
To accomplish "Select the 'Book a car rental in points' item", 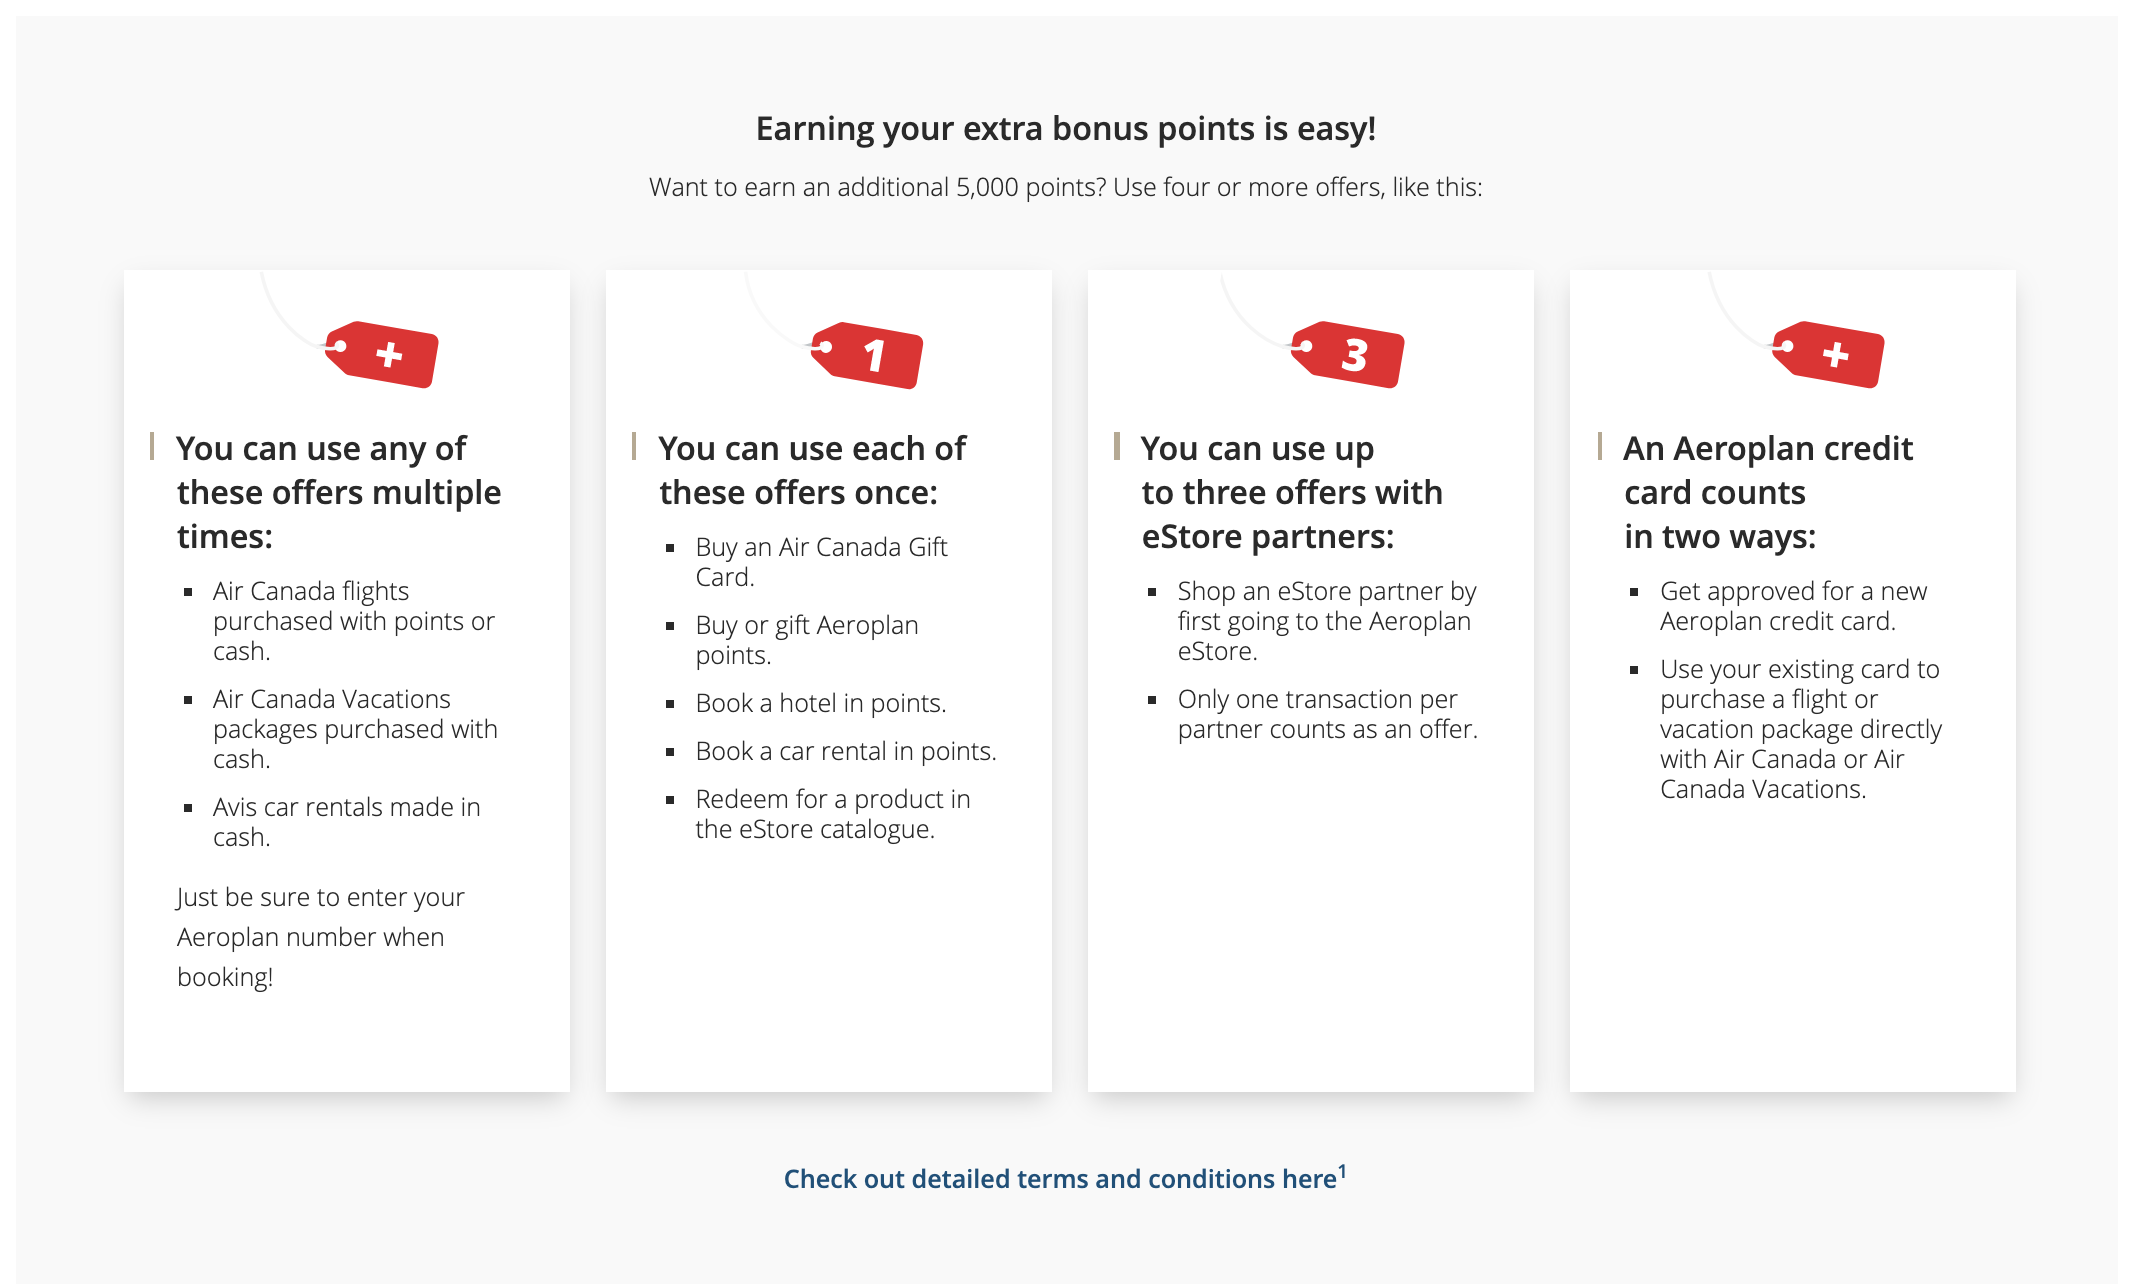I will tap(846, 751).
